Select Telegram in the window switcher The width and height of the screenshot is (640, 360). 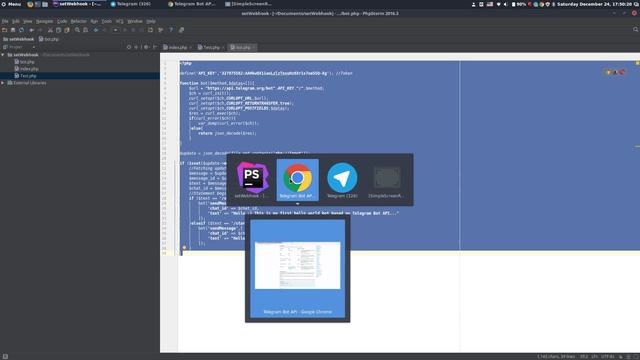tap(342, 180)
